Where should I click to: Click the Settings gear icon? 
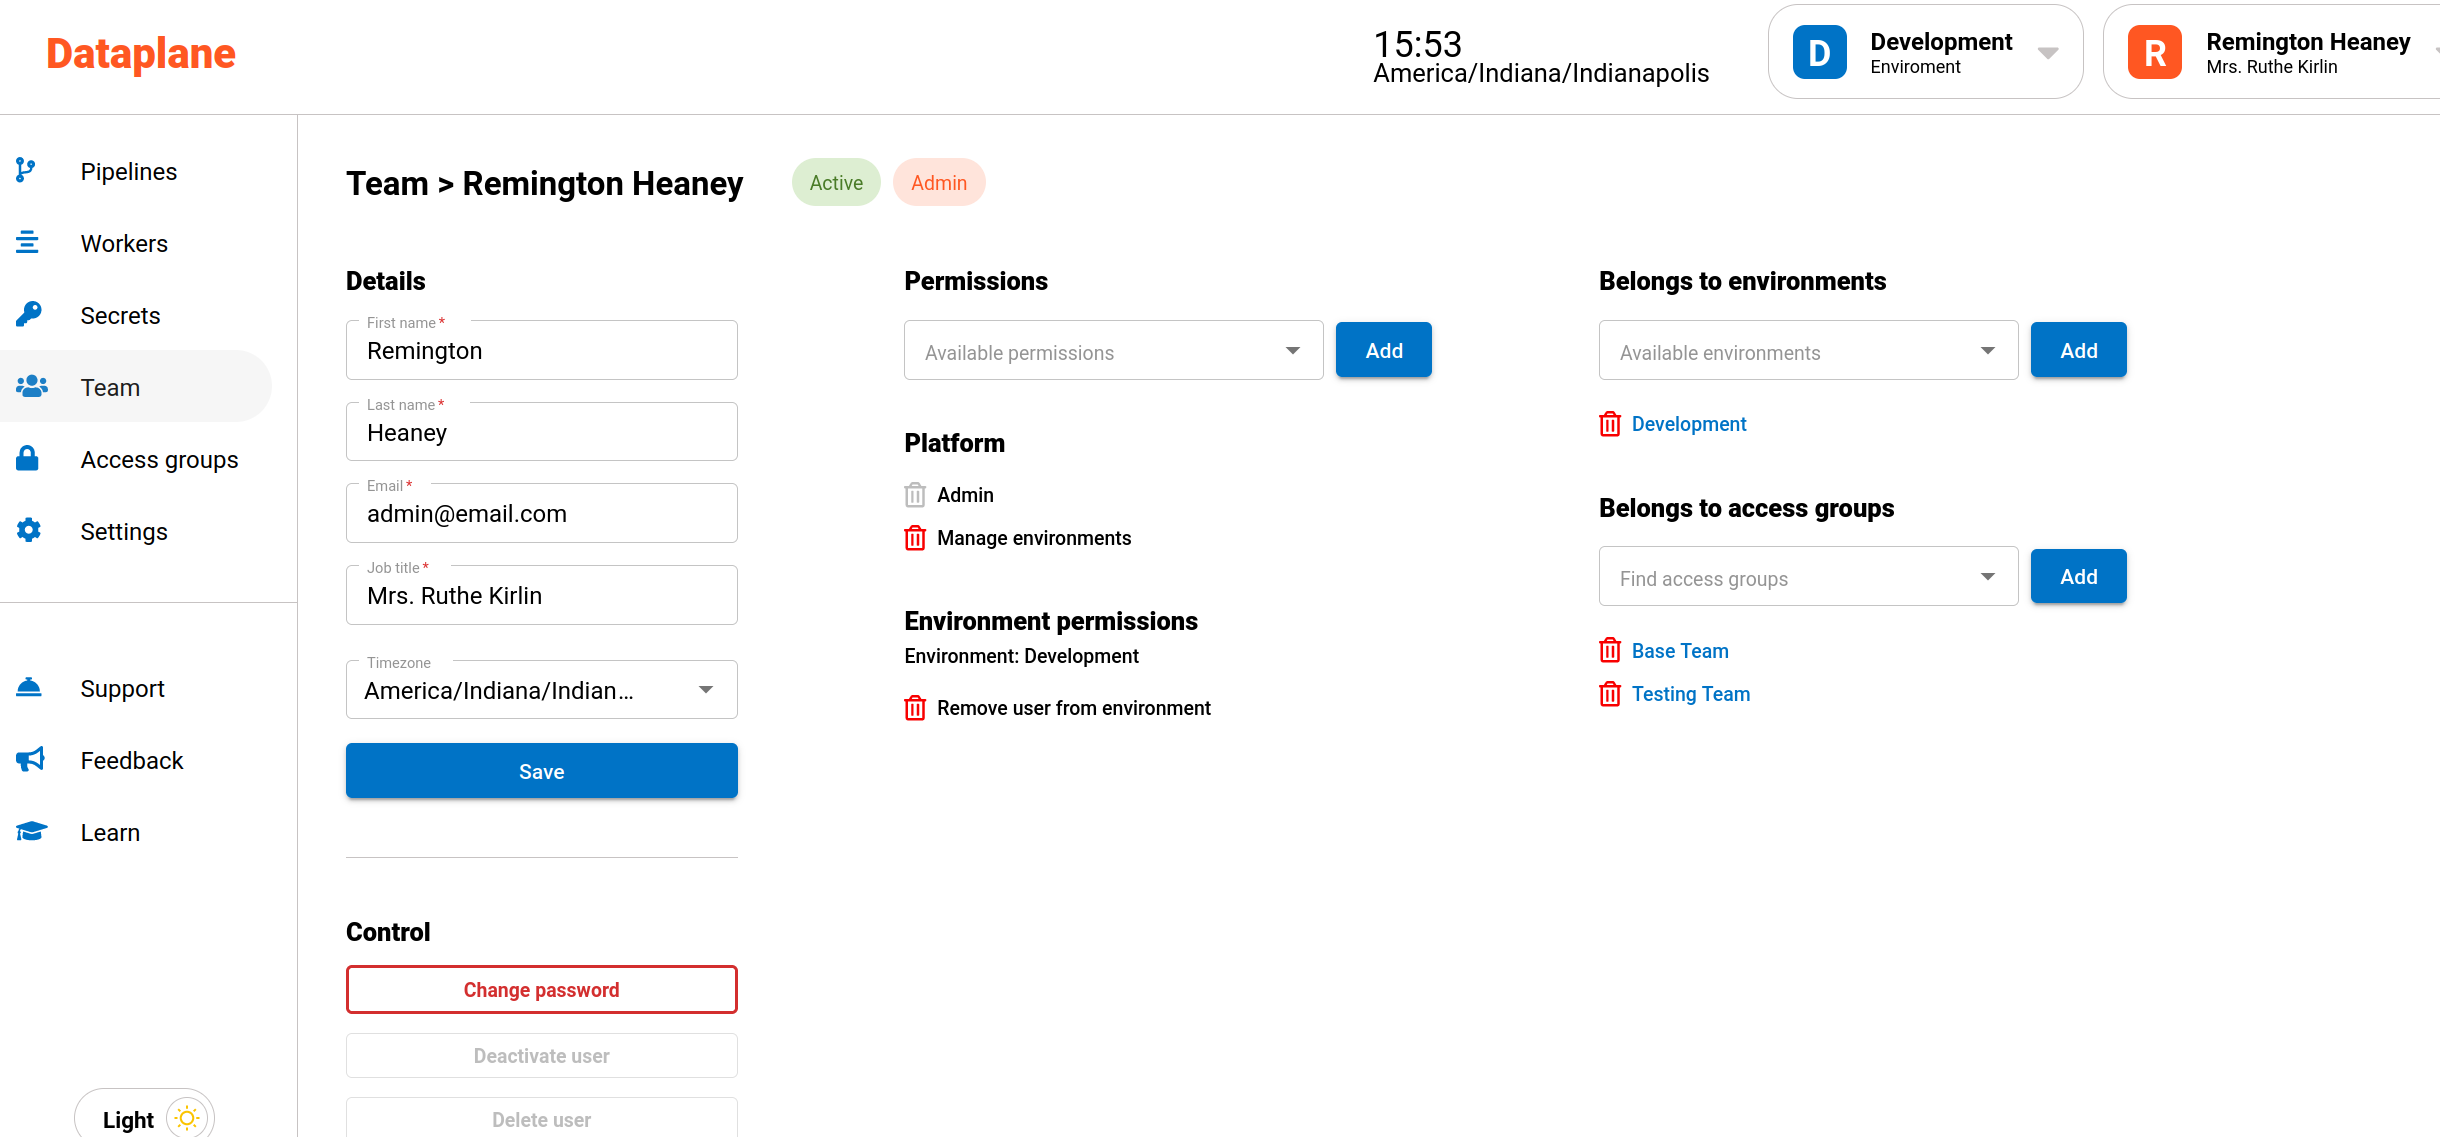click(x=29, y=531)
